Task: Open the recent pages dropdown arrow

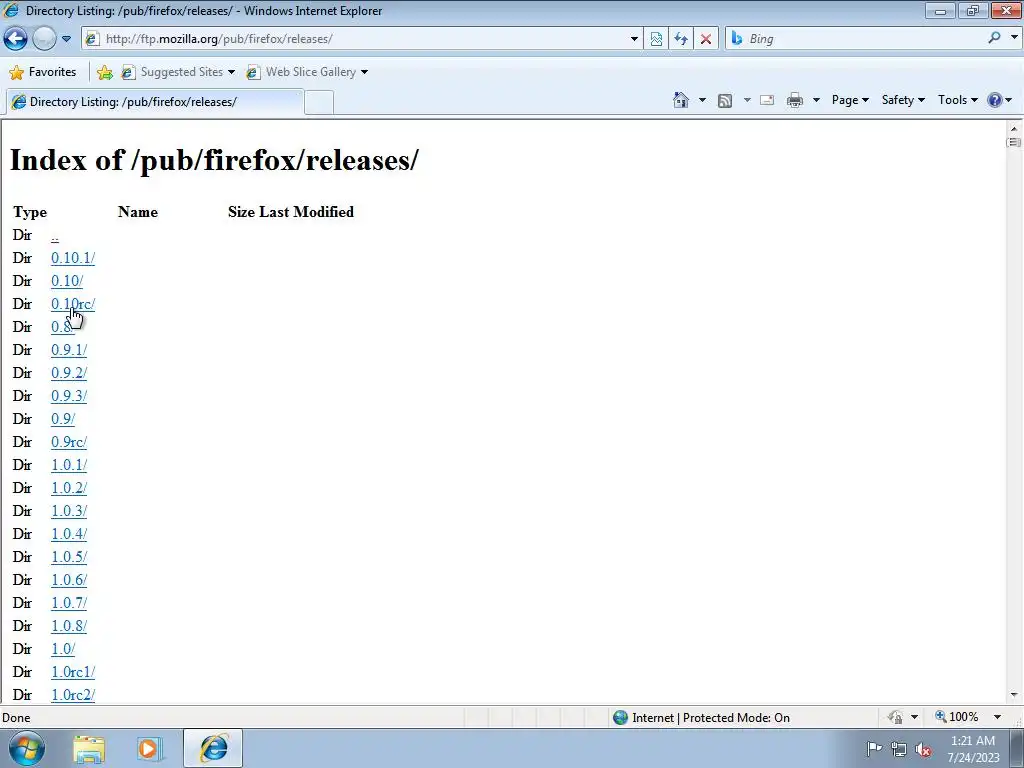Action: (x=67, y=39)
